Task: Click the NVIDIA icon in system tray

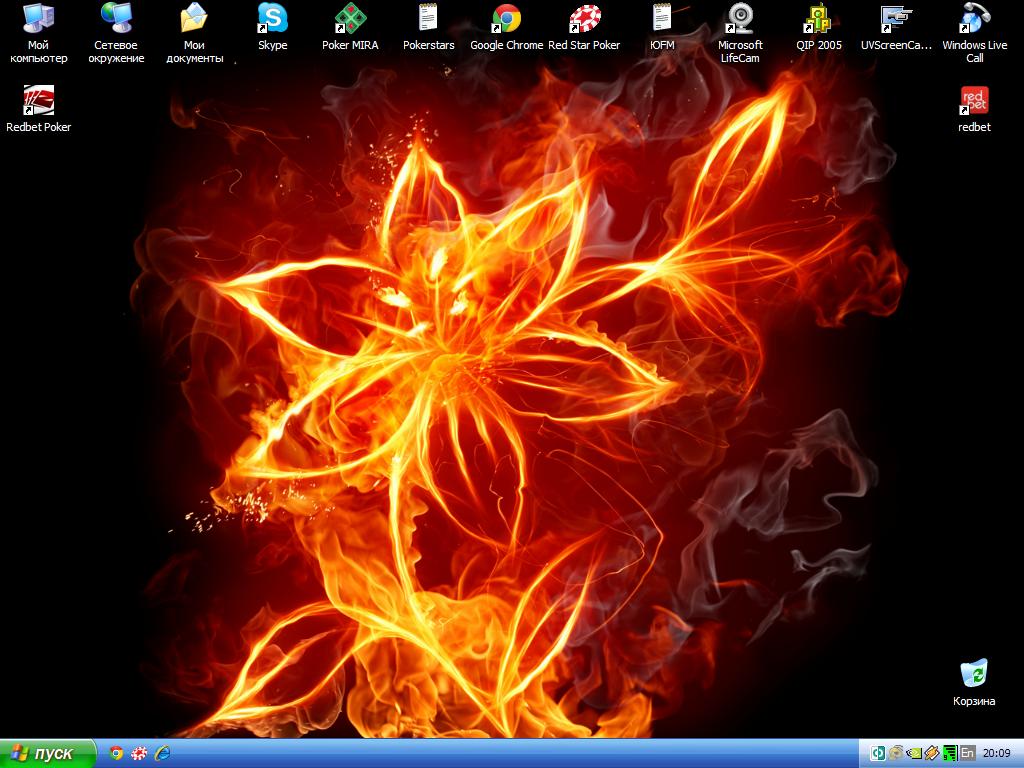Action: [913, 753]
